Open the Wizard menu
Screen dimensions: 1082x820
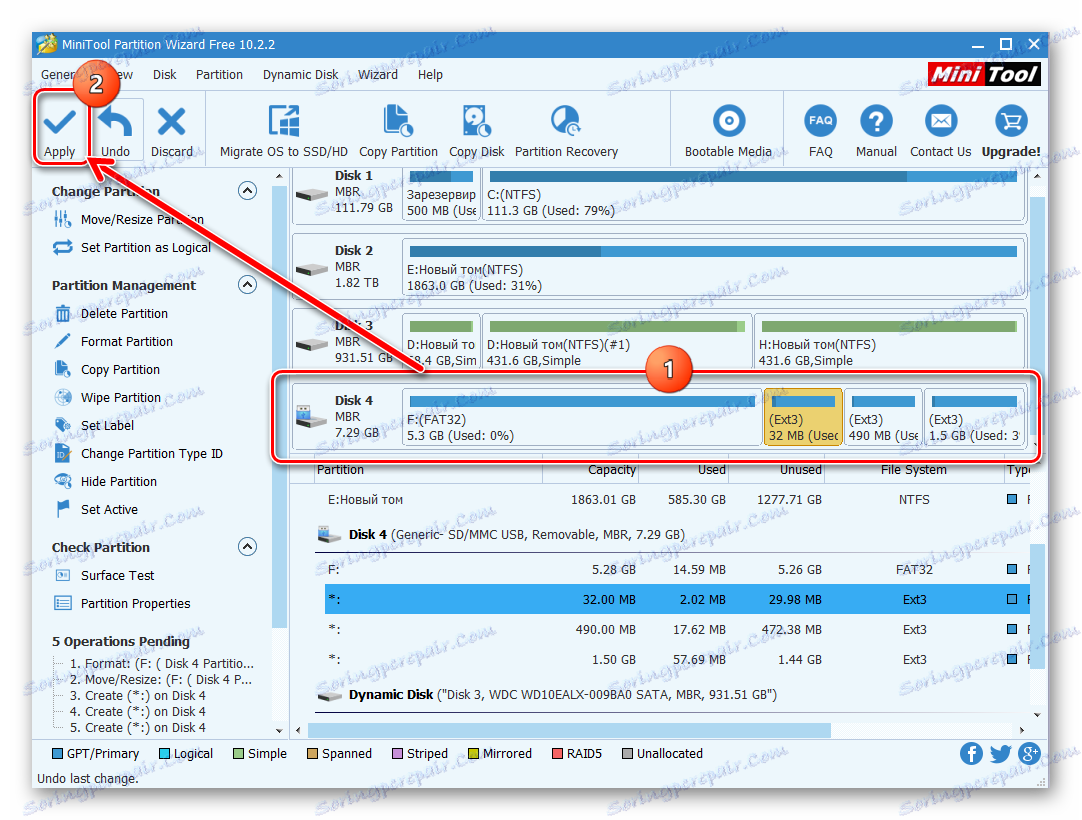377,75
